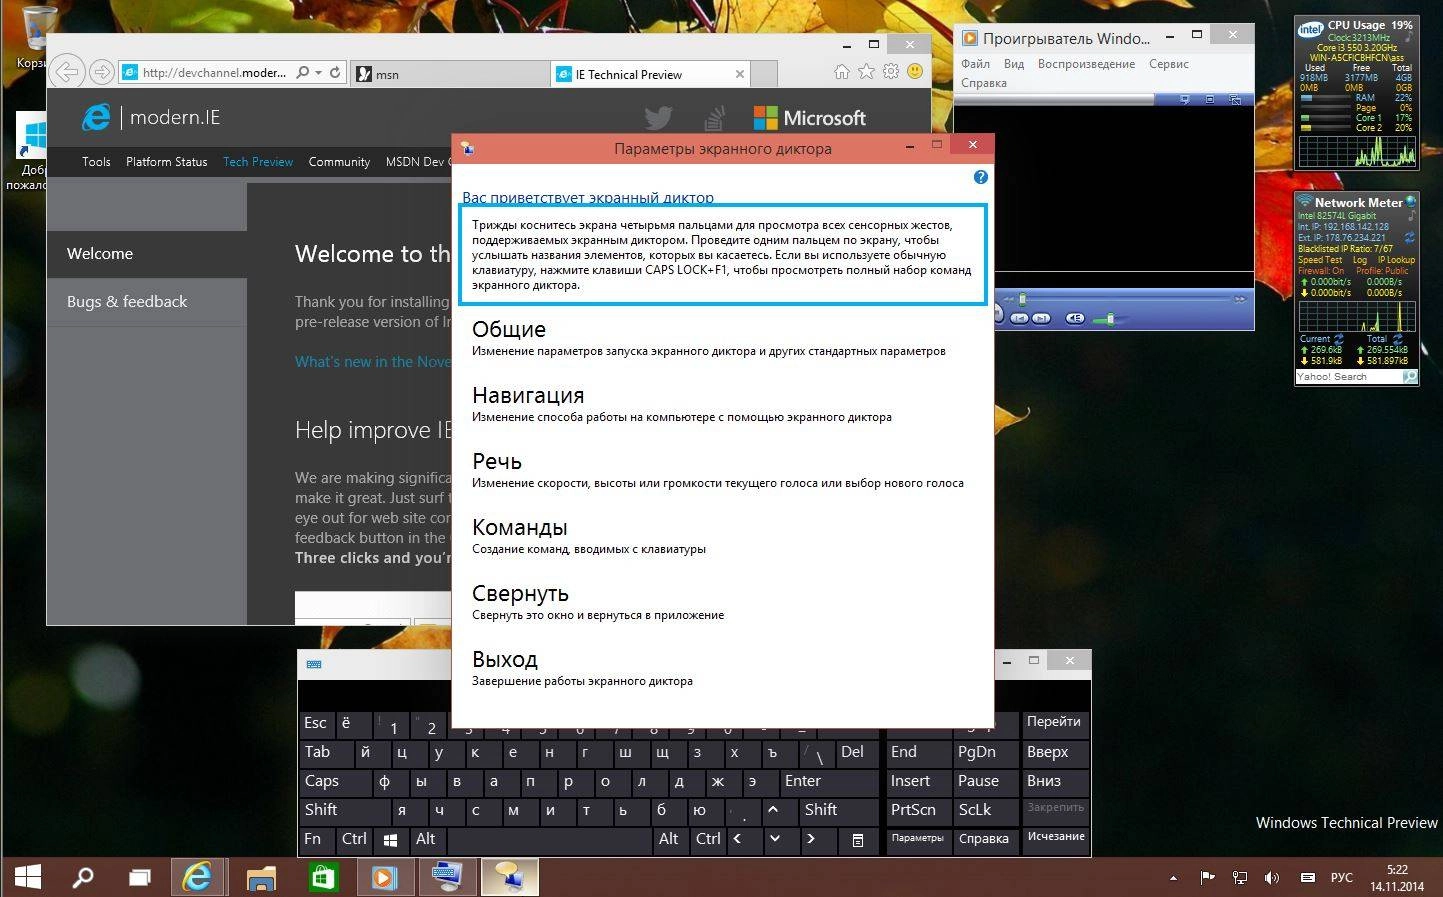This screenshot has width=1443, height=897.
Task: Toggle the Fn key on on-screen keyboard
Action: [317, 840]
